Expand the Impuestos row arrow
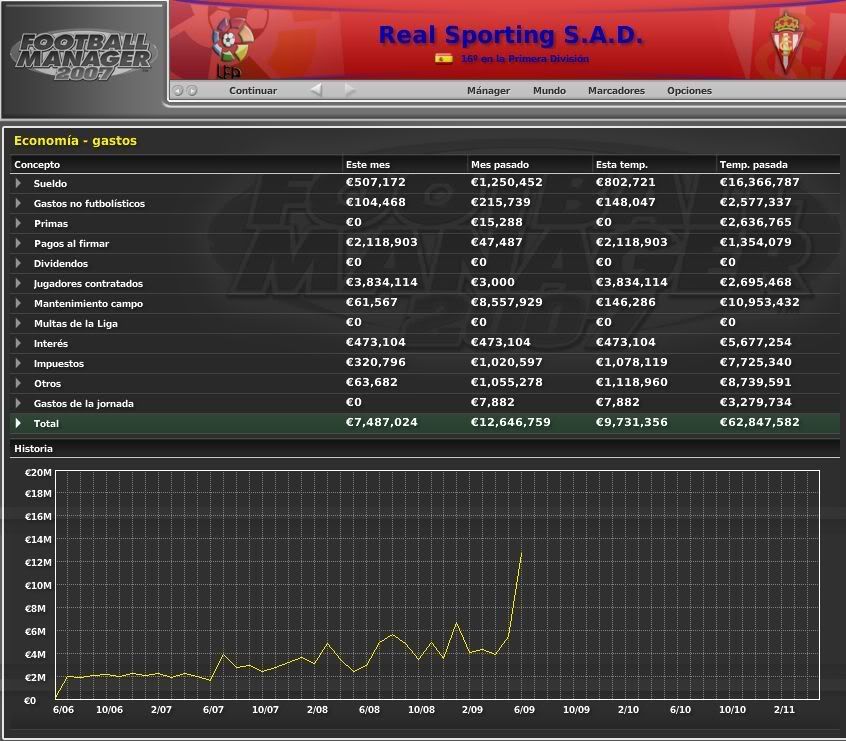Screen dimensions: 846x741 coord(18,363)
